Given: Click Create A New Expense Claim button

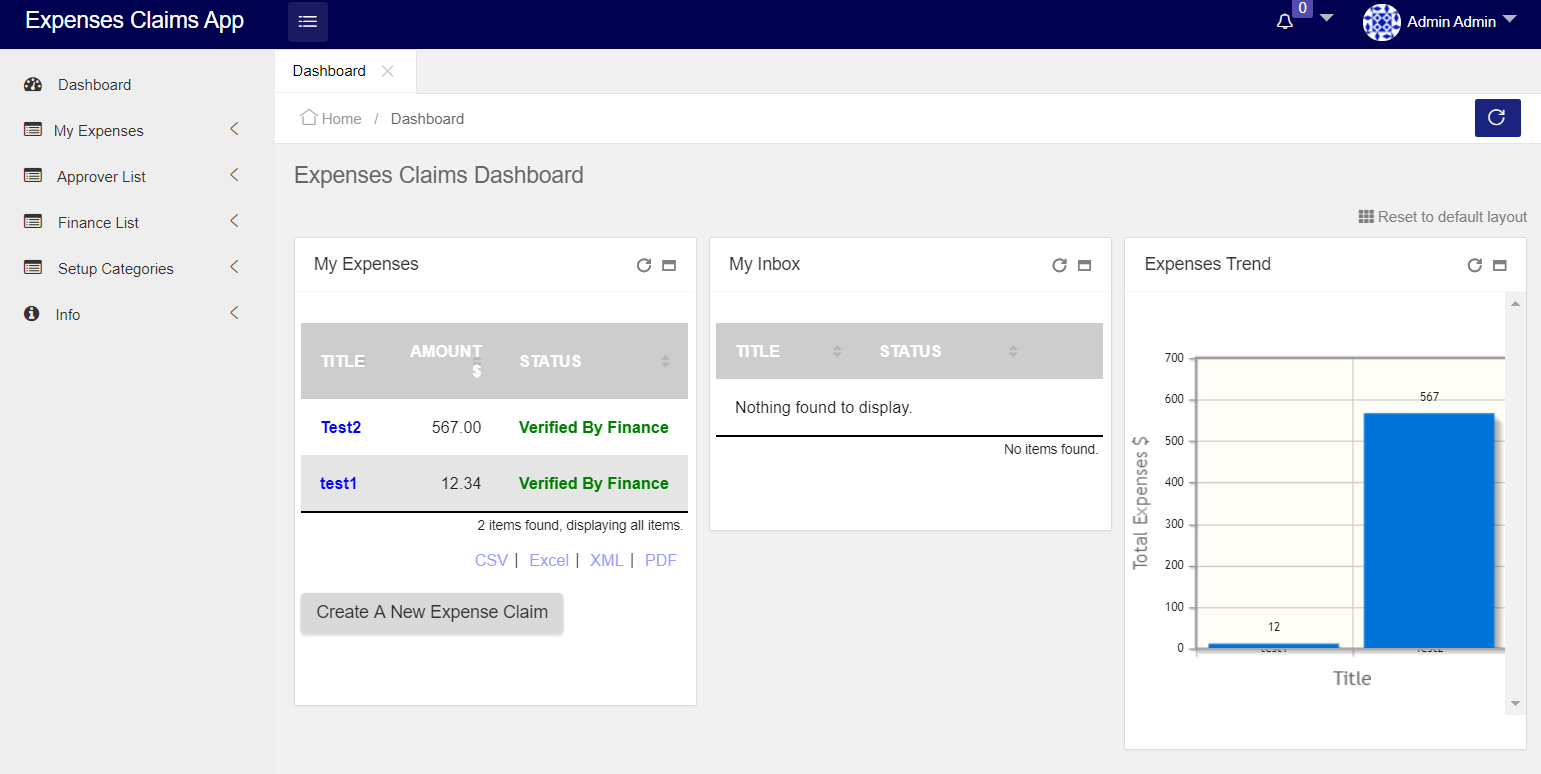Looking at the screenshot, I should (432, 612).
